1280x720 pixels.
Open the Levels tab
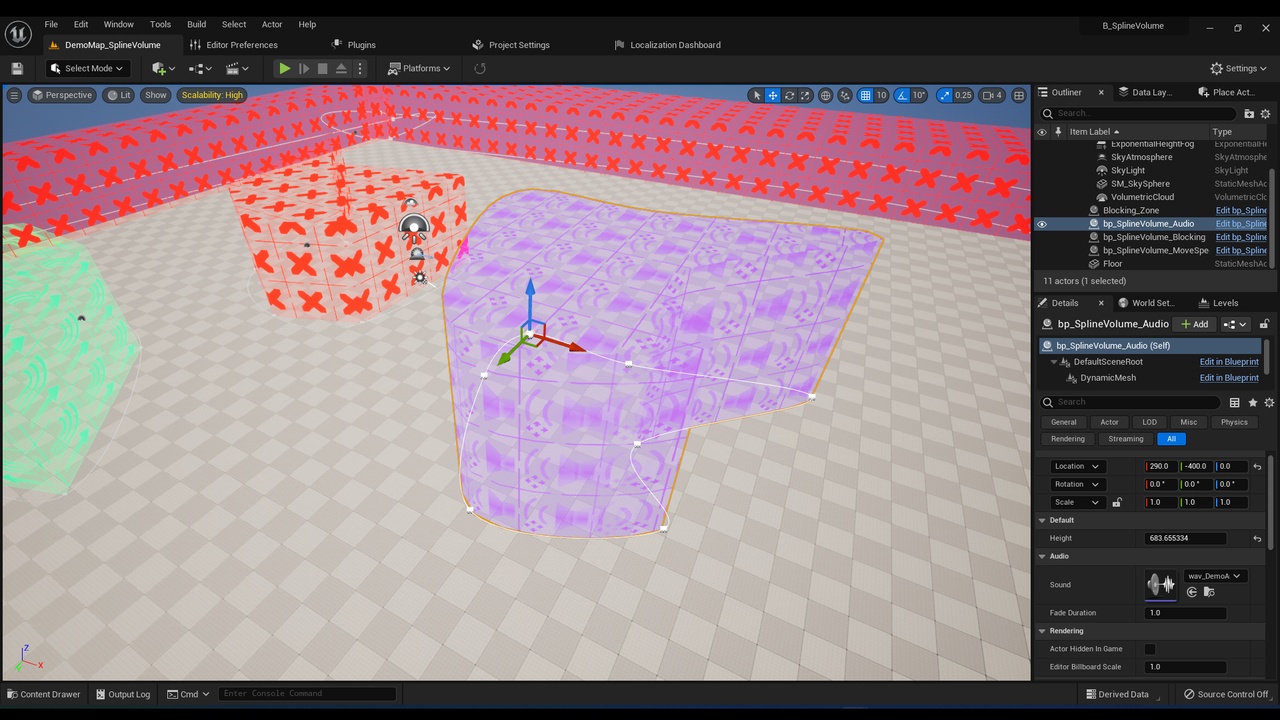1225,303
